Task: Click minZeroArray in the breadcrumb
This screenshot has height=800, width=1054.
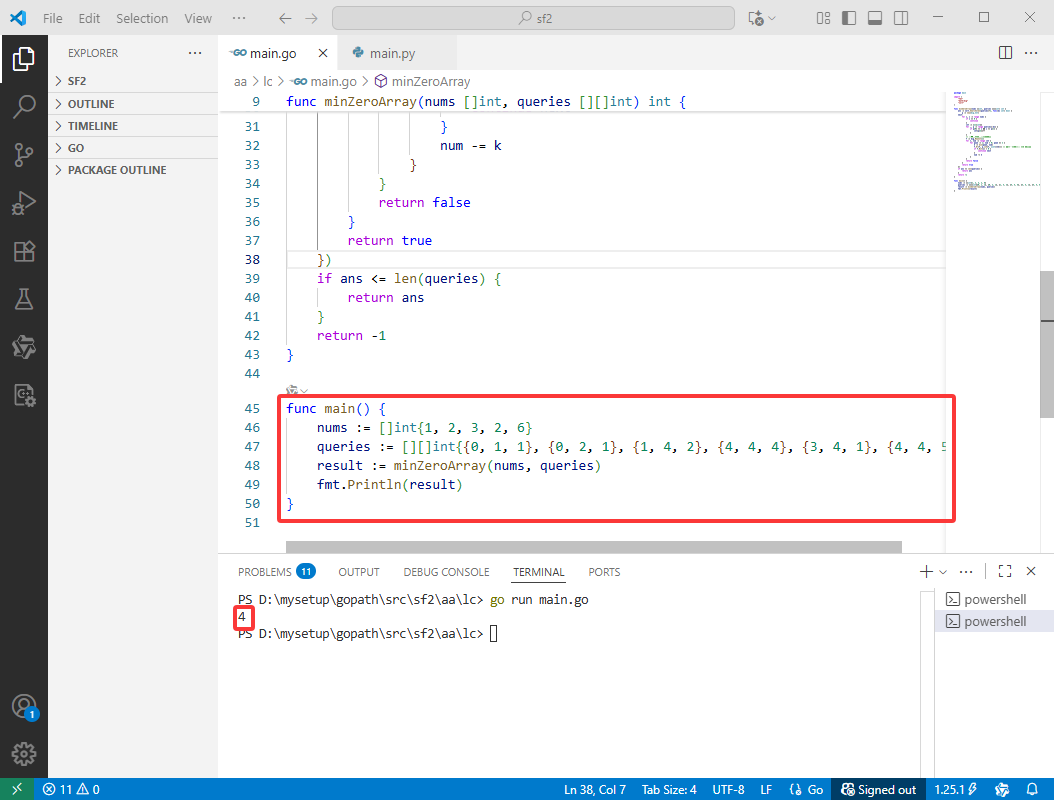Action: point(430,81)
